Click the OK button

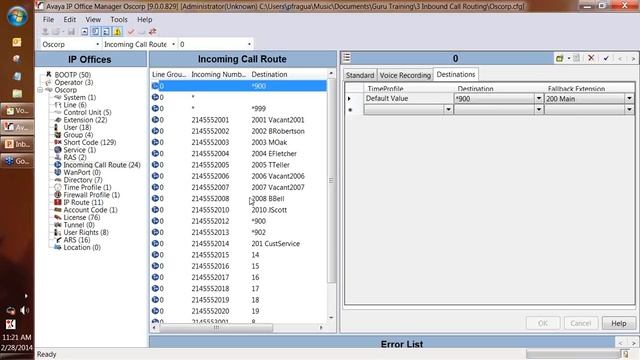click(x=542, y=323)
